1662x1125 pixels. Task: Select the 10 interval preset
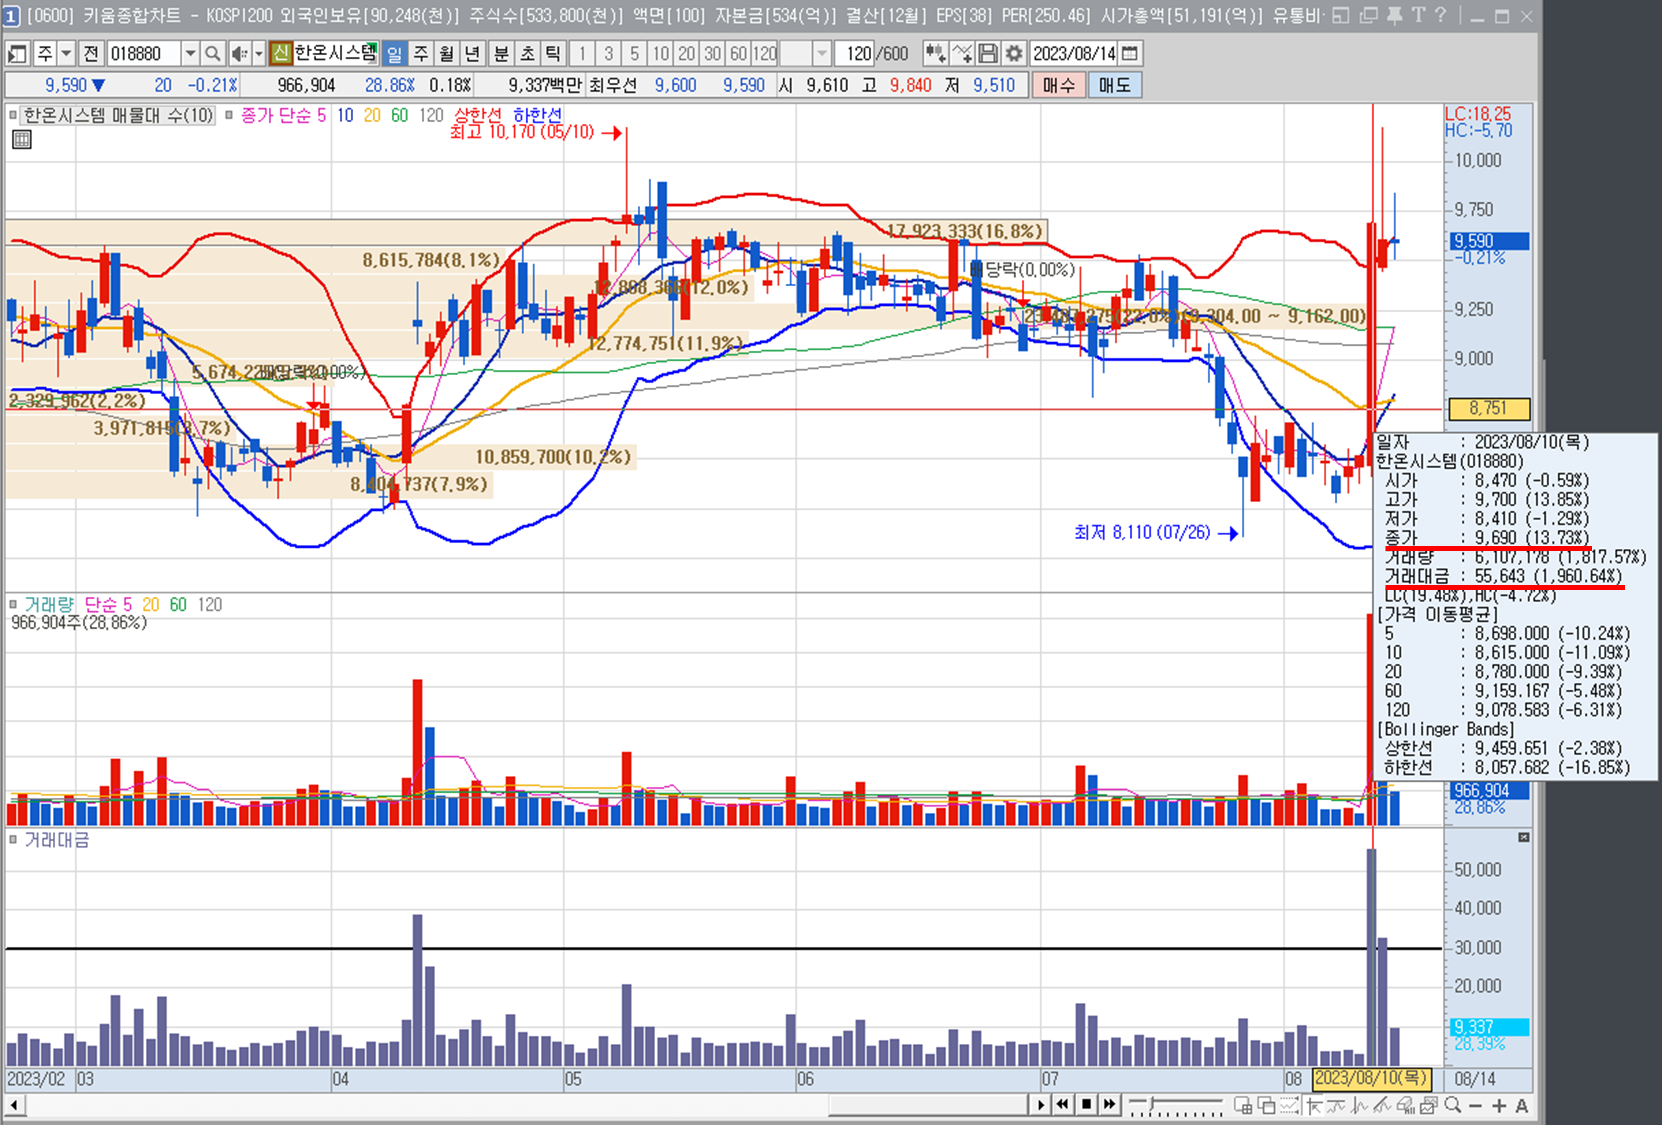click(660, 53)
